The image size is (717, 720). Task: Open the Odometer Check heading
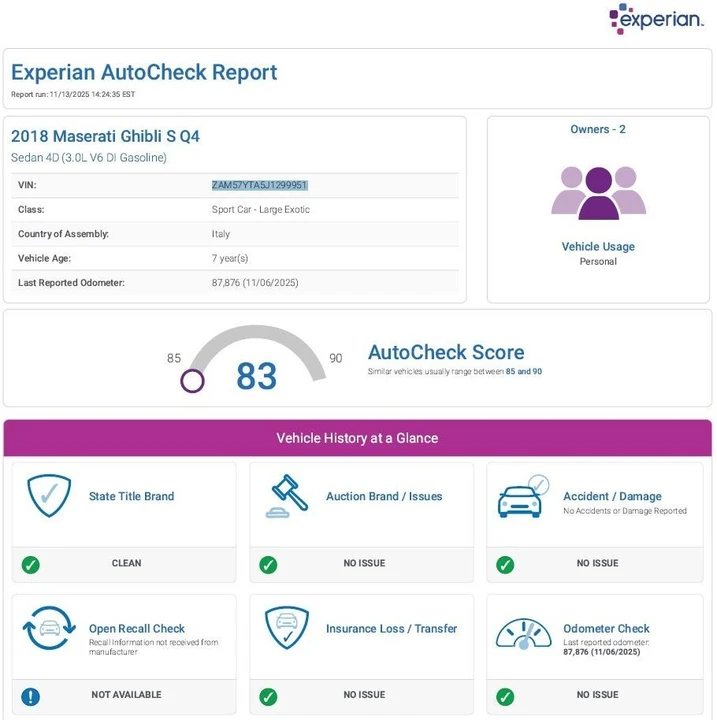pos(606,628)
